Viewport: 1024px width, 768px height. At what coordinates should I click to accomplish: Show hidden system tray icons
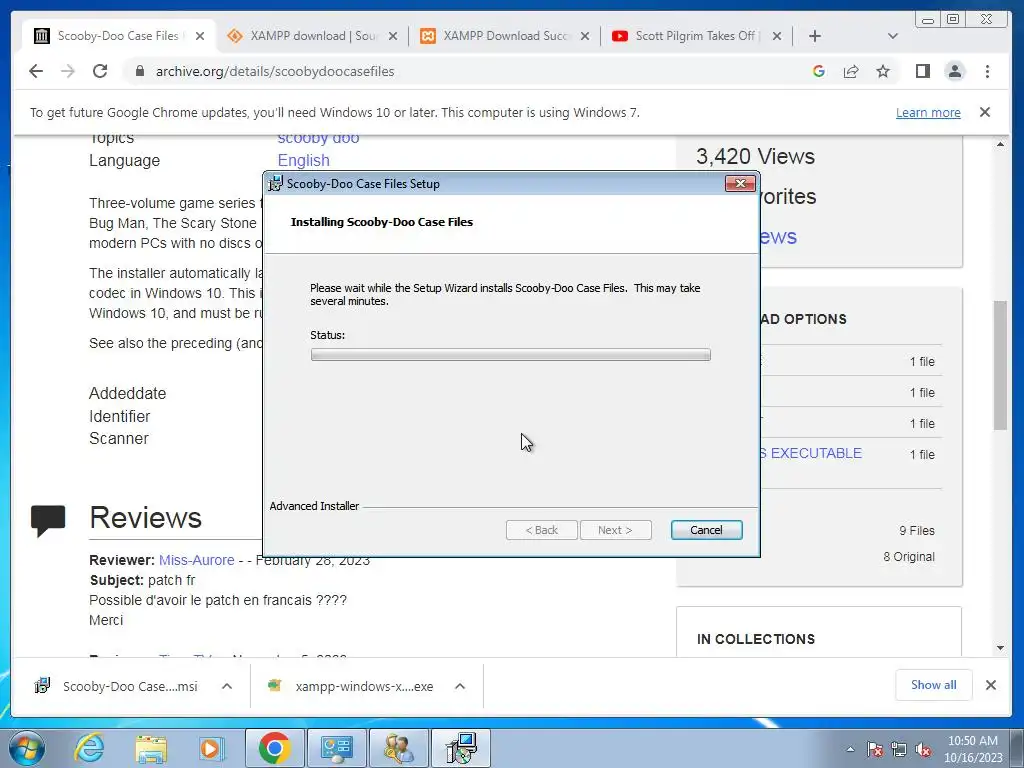click(x=850, y=749)
